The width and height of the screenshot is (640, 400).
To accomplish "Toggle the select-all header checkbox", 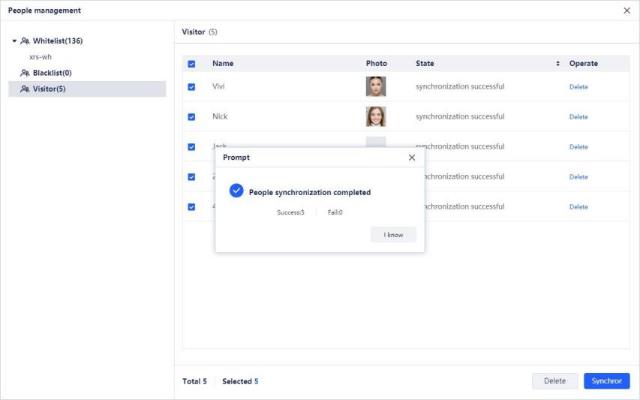I will [x=192, y=64].
